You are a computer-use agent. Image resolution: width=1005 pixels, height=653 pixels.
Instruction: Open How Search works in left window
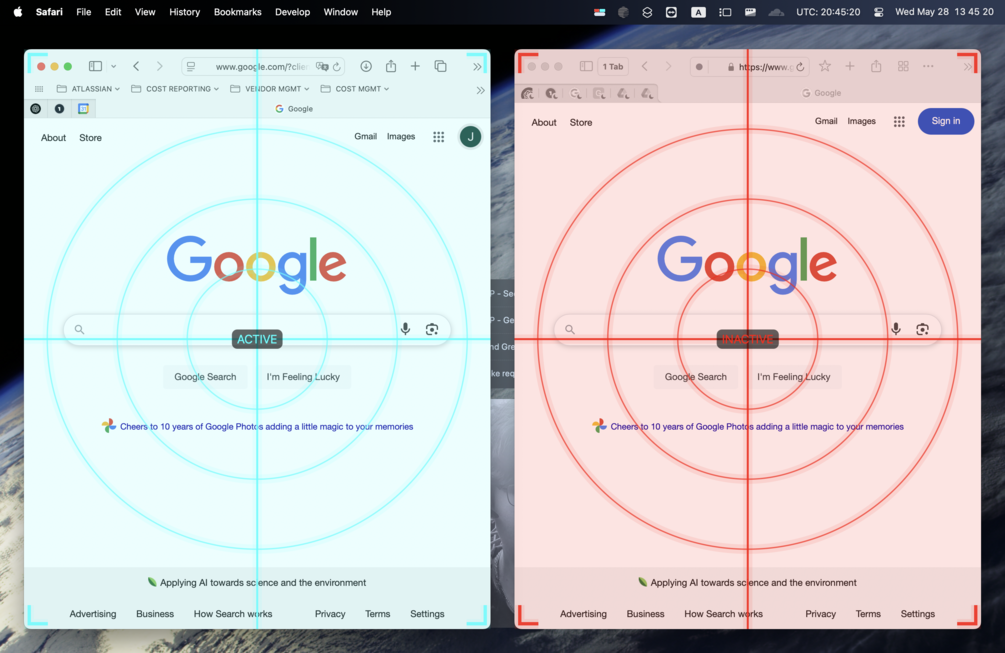(x=233, y=614)
